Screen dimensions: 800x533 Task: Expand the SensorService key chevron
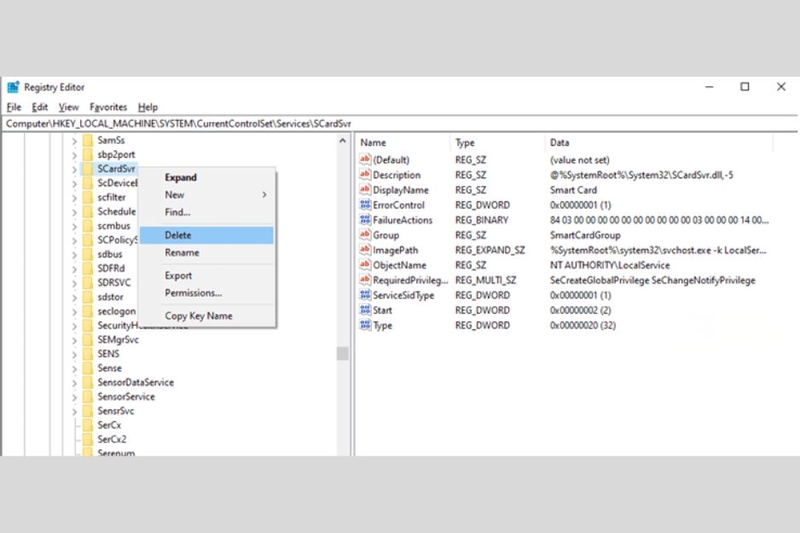coord(74,397)
